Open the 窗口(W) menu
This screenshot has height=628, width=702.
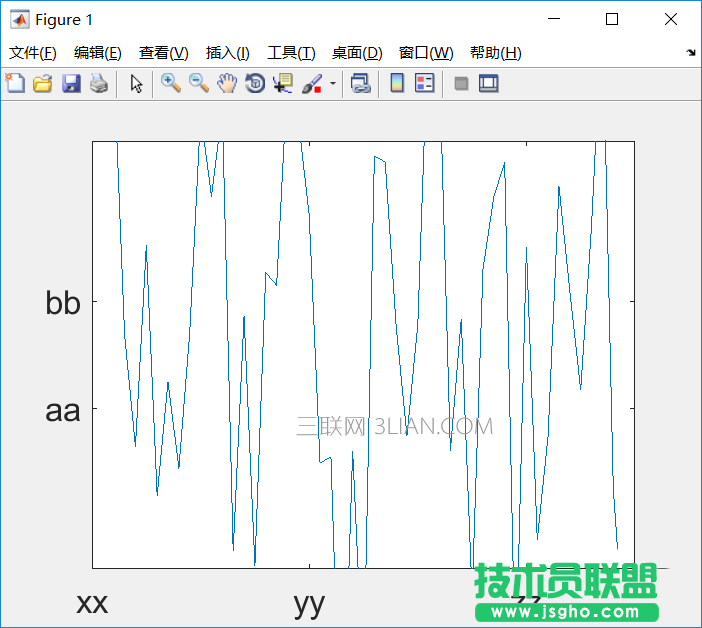[x=426, y=53]
